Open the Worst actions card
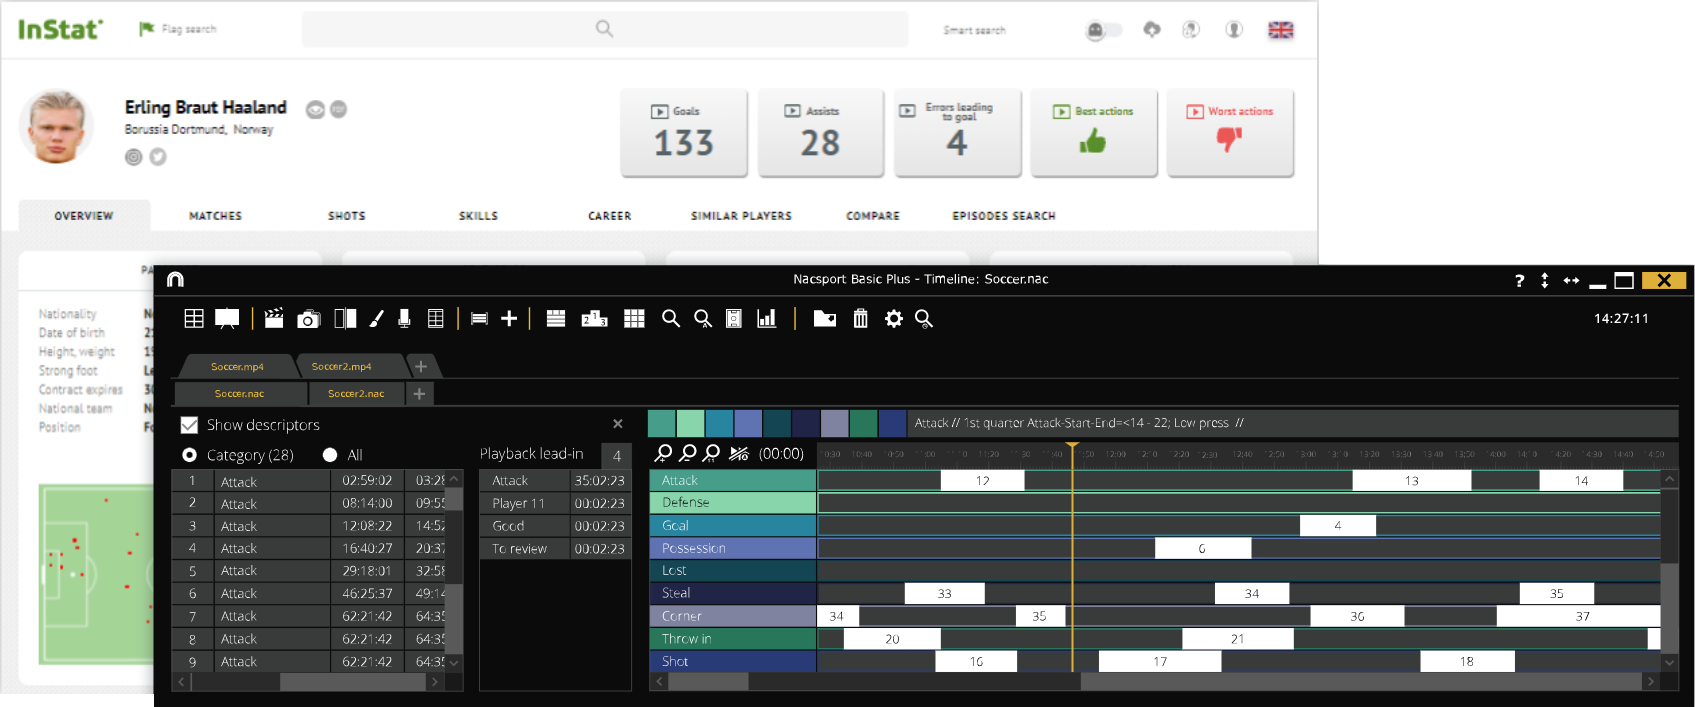The image size is (1695, 707). tap(1230, 133)
